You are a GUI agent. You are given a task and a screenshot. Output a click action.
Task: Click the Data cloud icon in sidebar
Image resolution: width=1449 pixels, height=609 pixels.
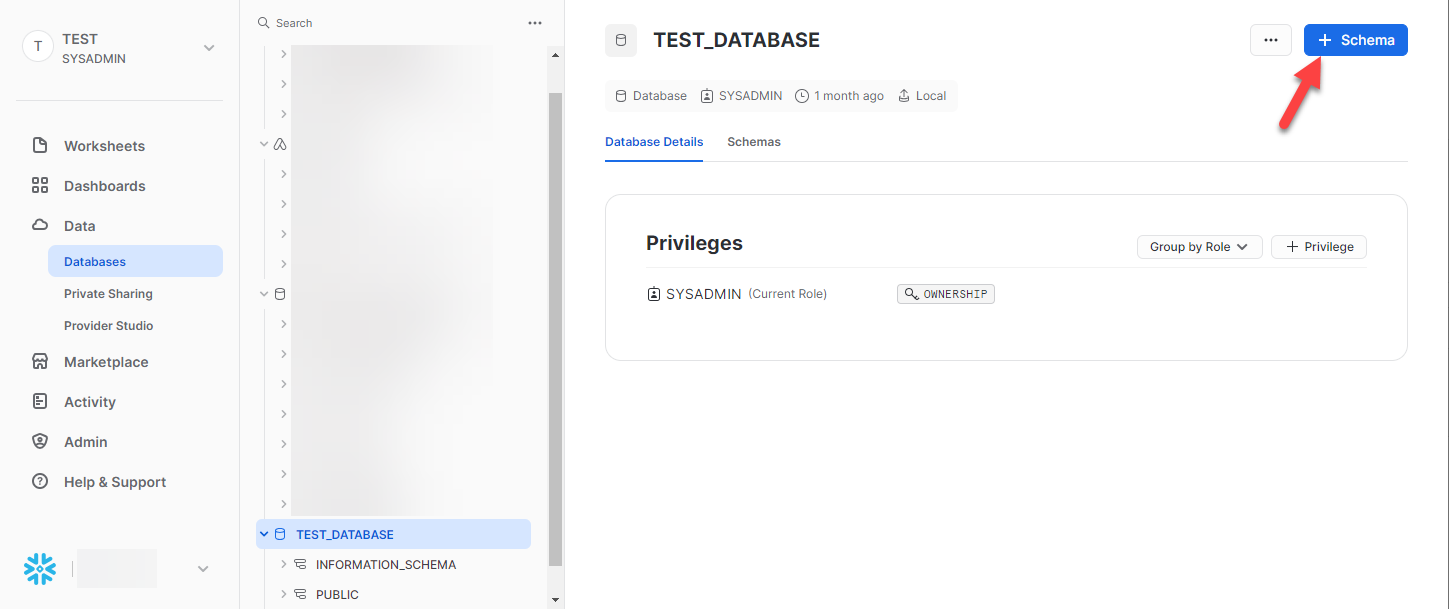[x=40, y=225]
